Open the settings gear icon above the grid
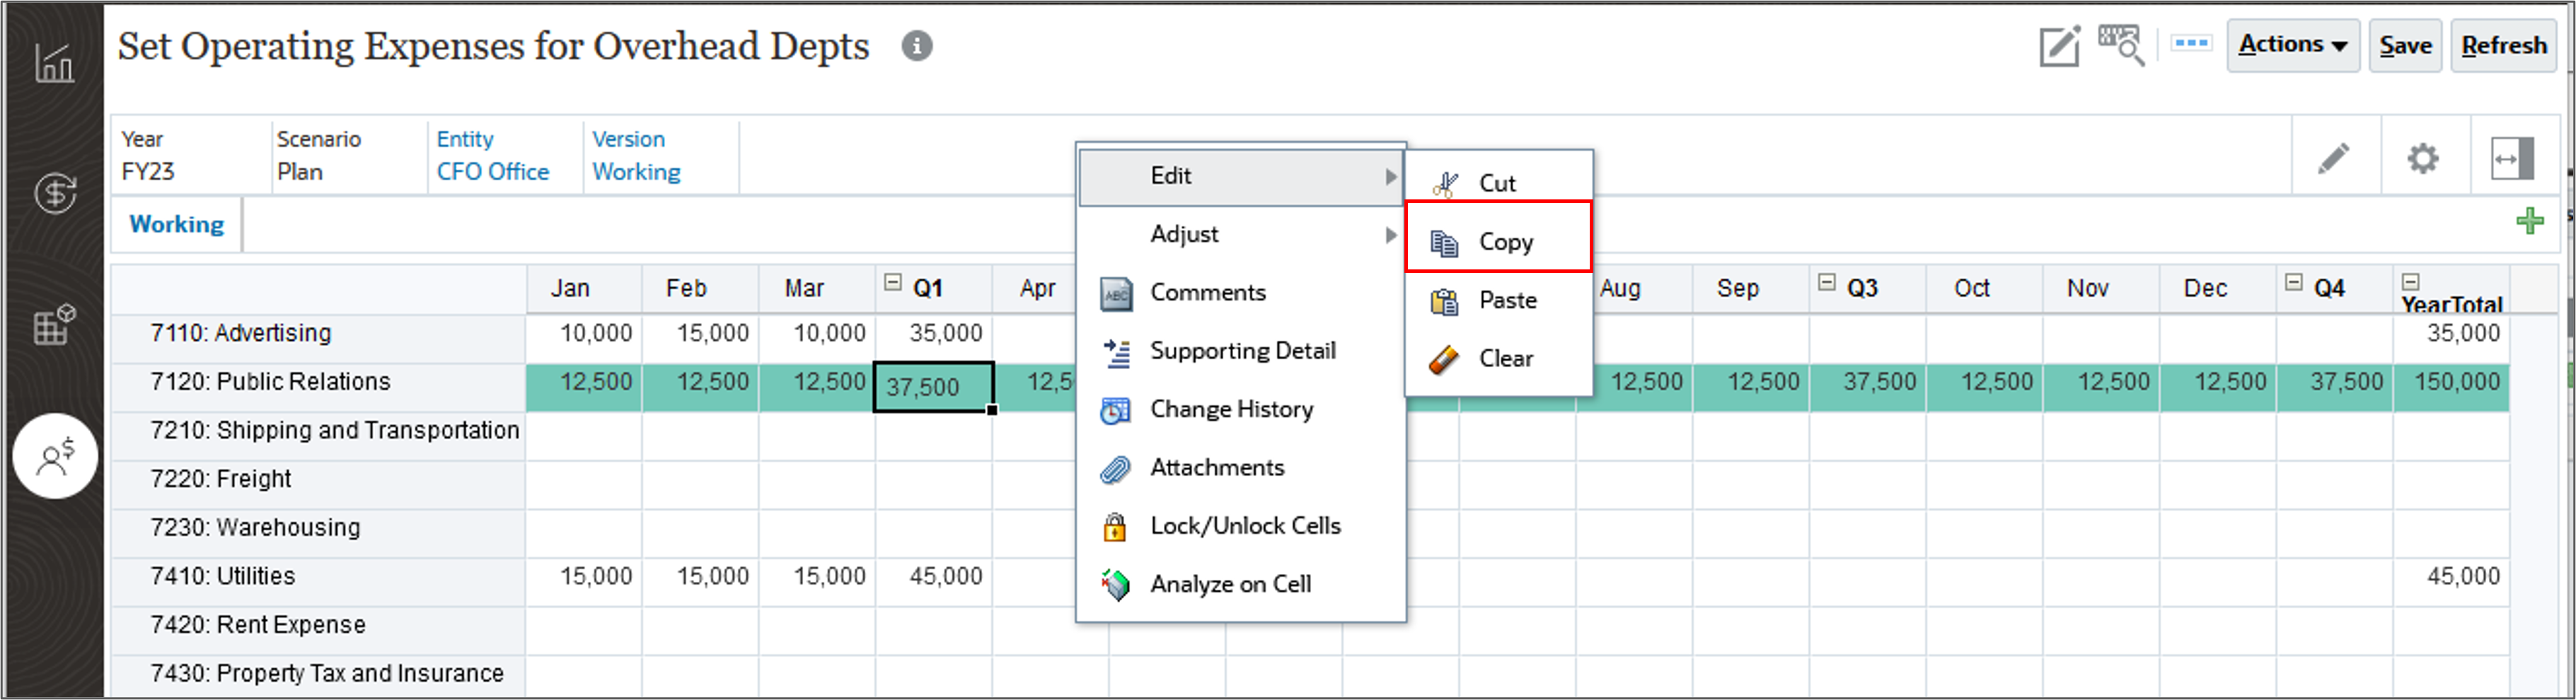The image size is (2576, 700). click(x=2422, y=157)
